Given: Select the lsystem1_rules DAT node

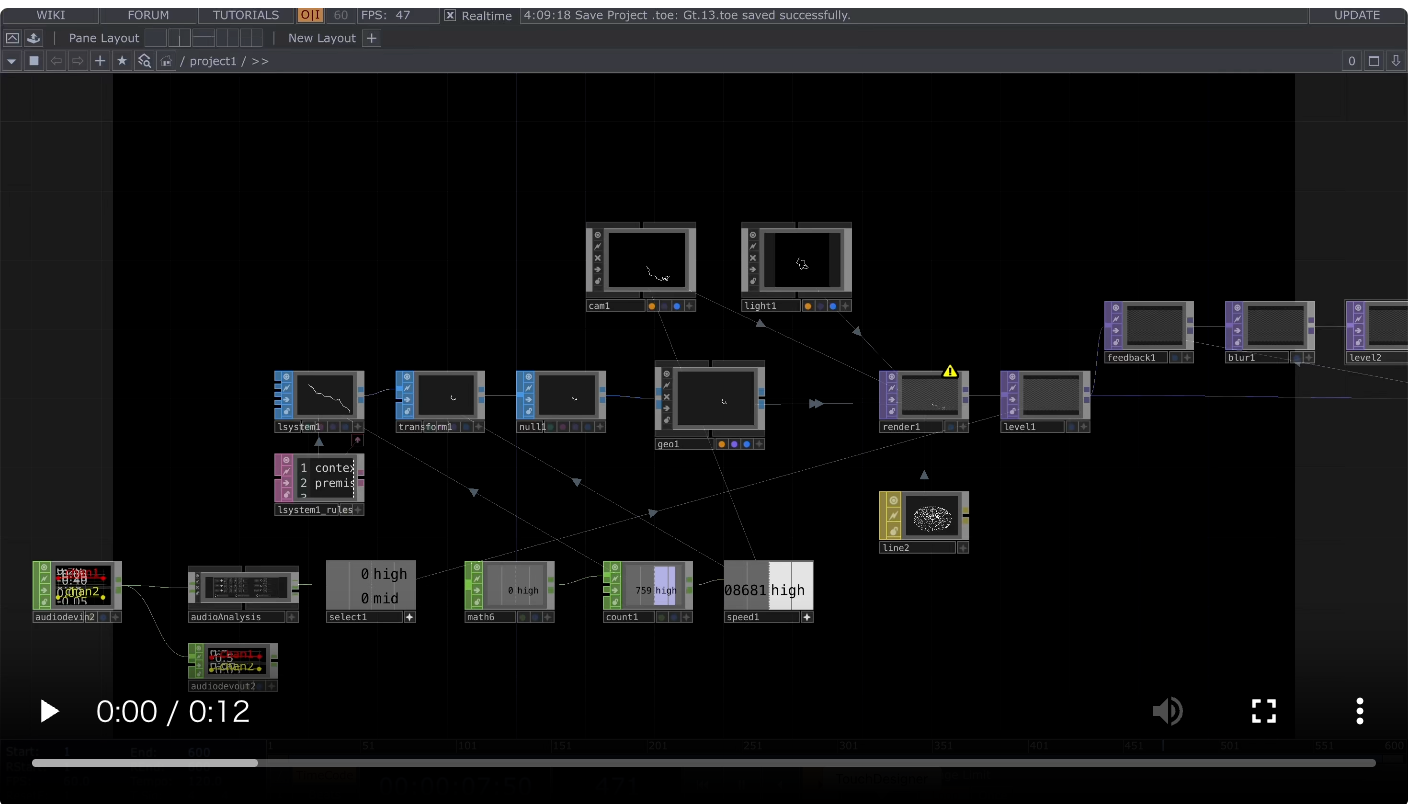Looking at the screenshot, I should pos(319,484).
